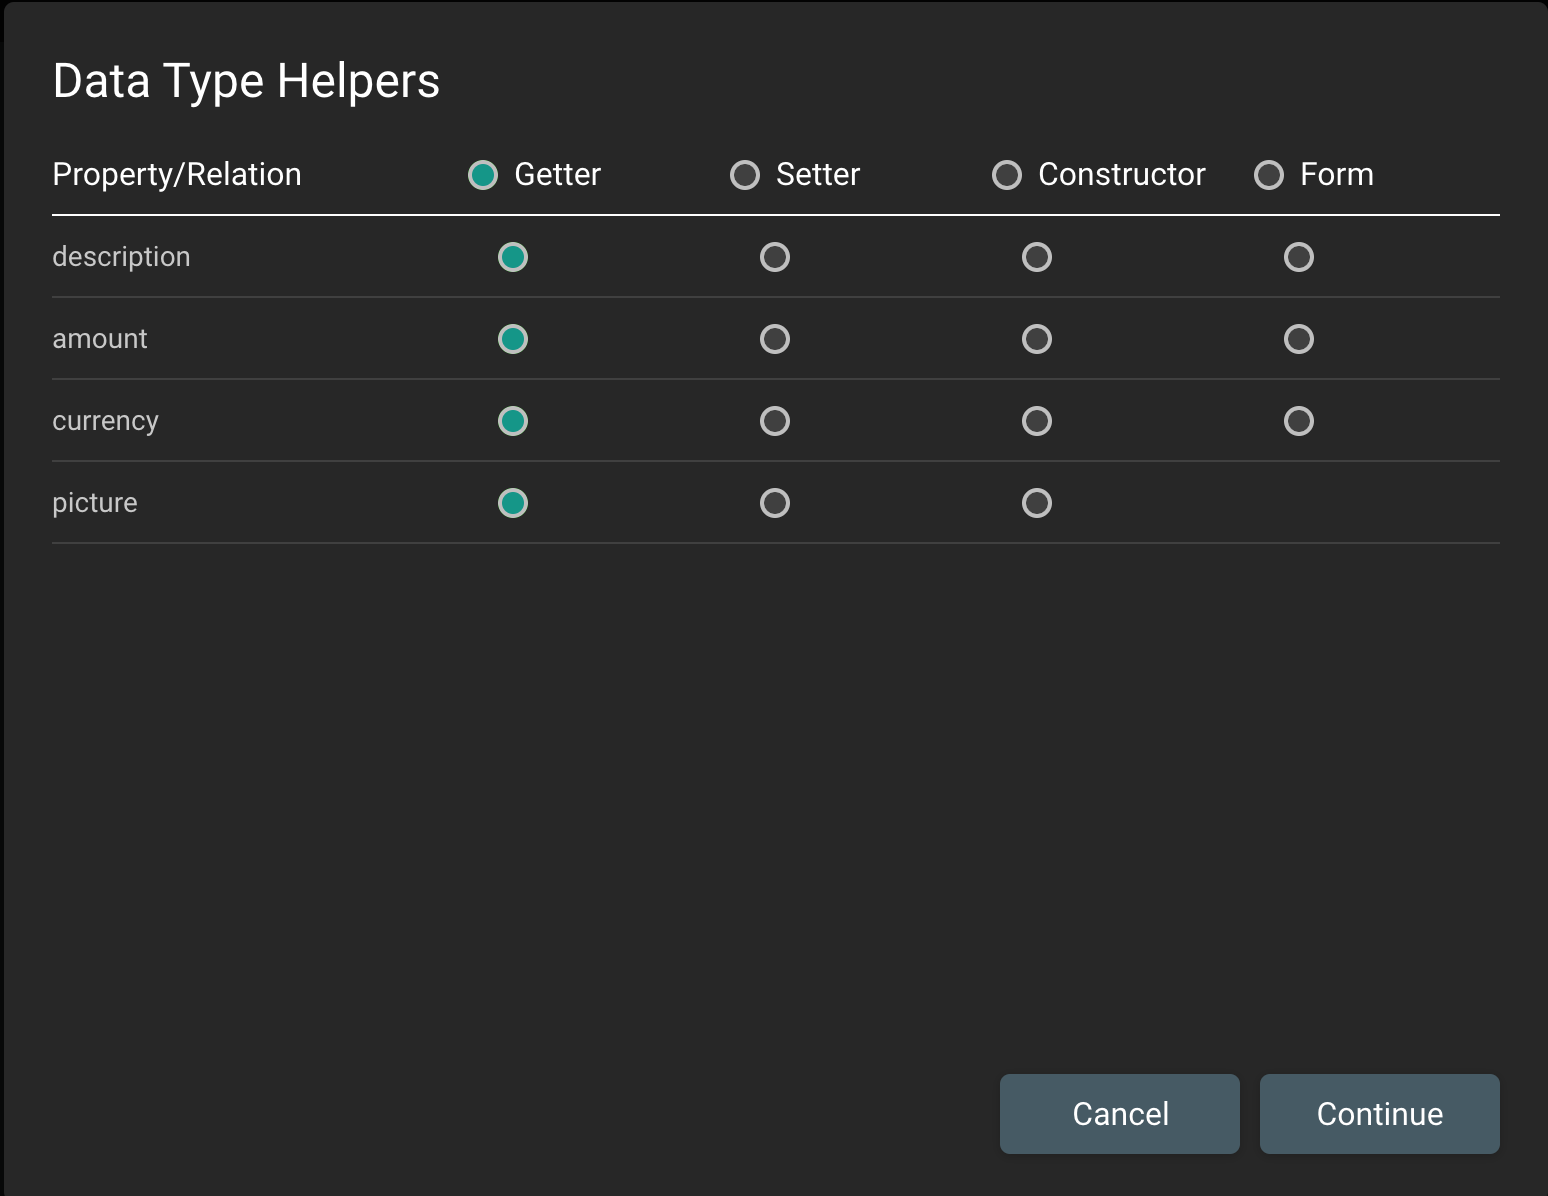Enable Setter for the amount property
The height and width of the screenshot is (1196, 1548).
[773, 339]
